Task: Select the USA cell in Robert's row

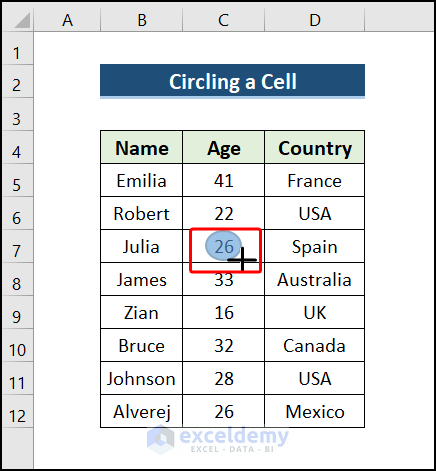Action: (x=315, y=213)
